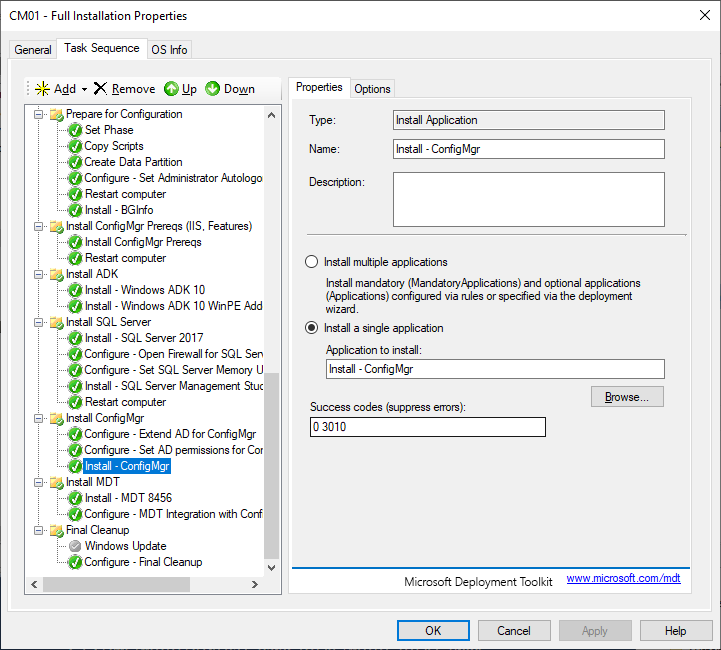Collapse the Install ConfigMgr Prereqs group

39,226
